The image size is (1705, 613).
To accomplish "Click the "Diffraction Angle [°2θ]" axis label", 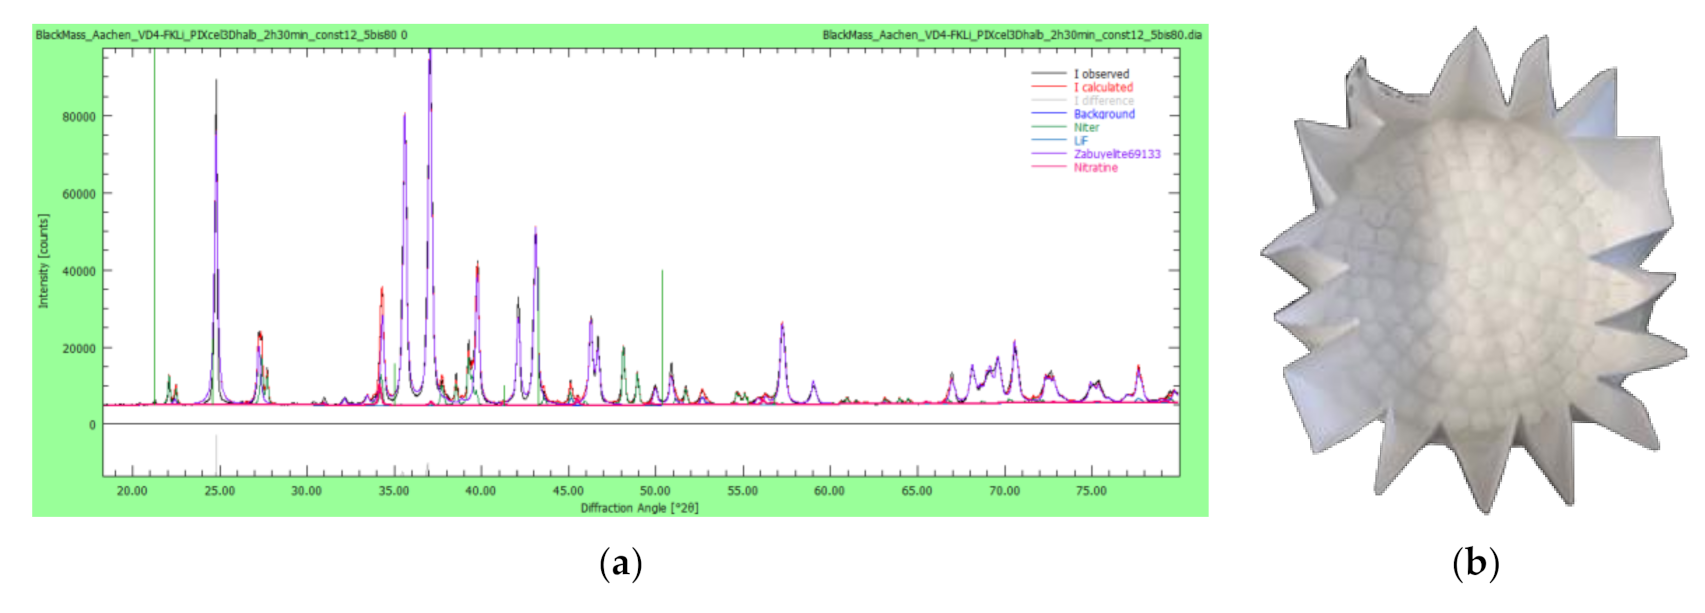I will pyautogui.click(x=639, y=508).
